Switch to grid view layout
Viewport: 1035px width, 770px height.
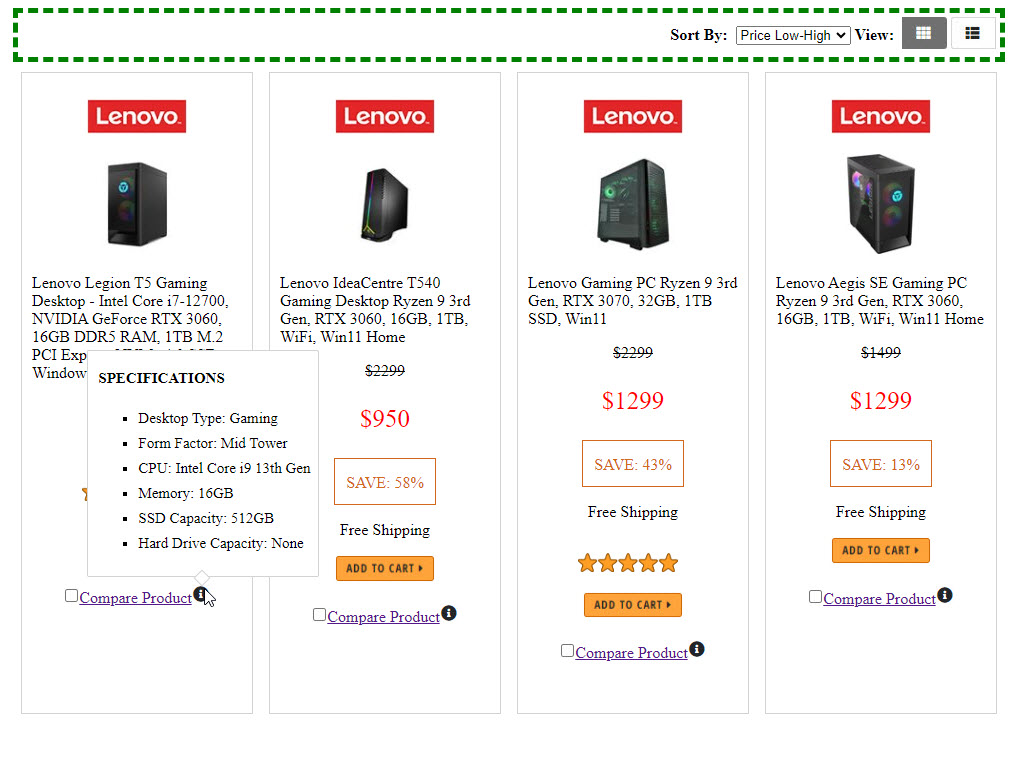[x=924, y=34]
